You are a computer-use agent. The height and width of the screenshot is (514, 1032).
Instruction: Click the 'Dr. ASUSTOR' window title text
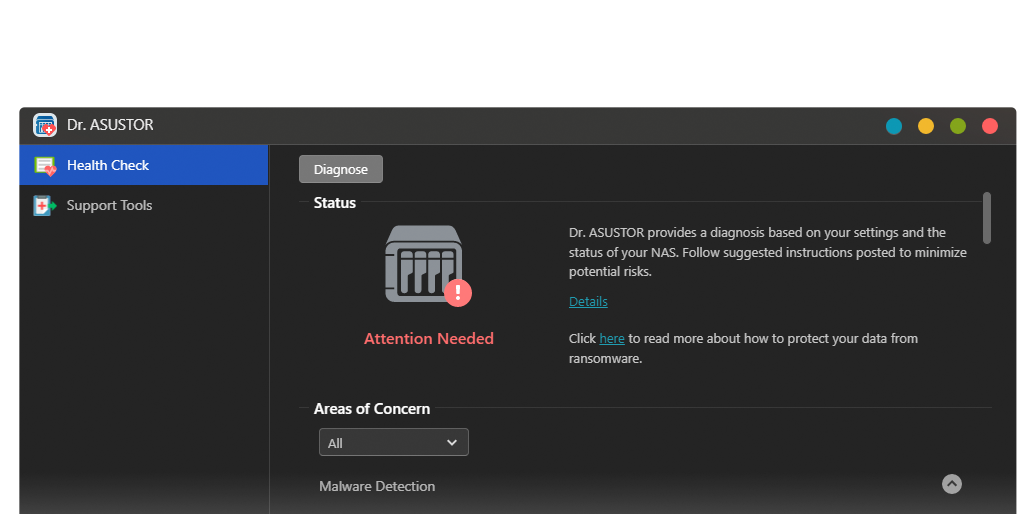coord(110,126)
